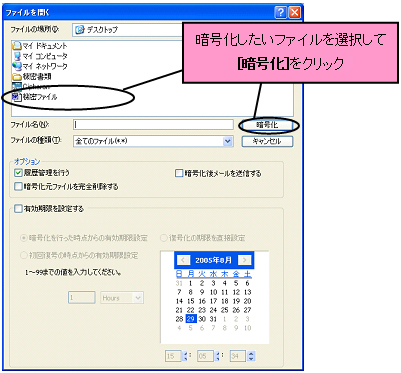Image resolution: width=401 pixels, height=373 pixels.
Task: Select day 10 of August in calendar
Action: [213, 292]
